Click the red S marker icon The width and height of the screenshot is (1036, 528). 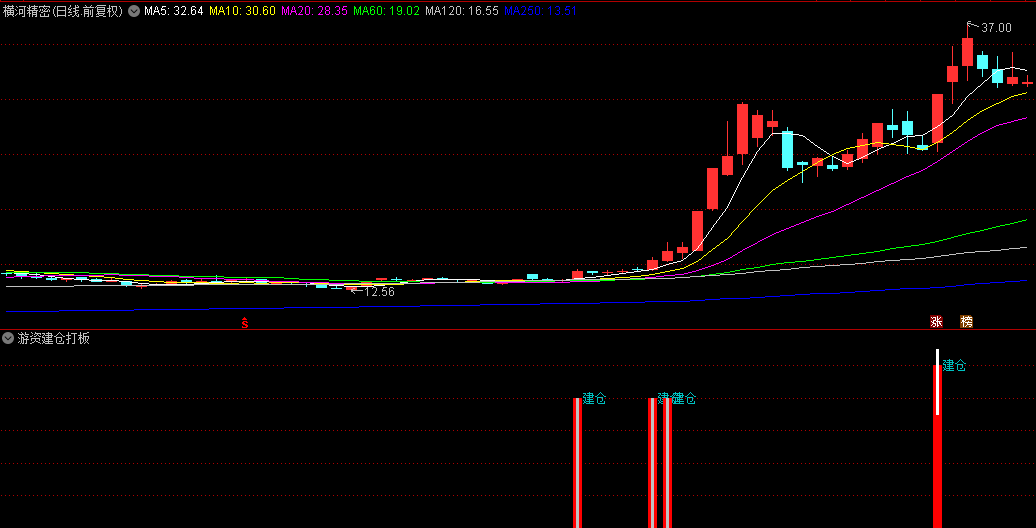[x=244, y=323]
